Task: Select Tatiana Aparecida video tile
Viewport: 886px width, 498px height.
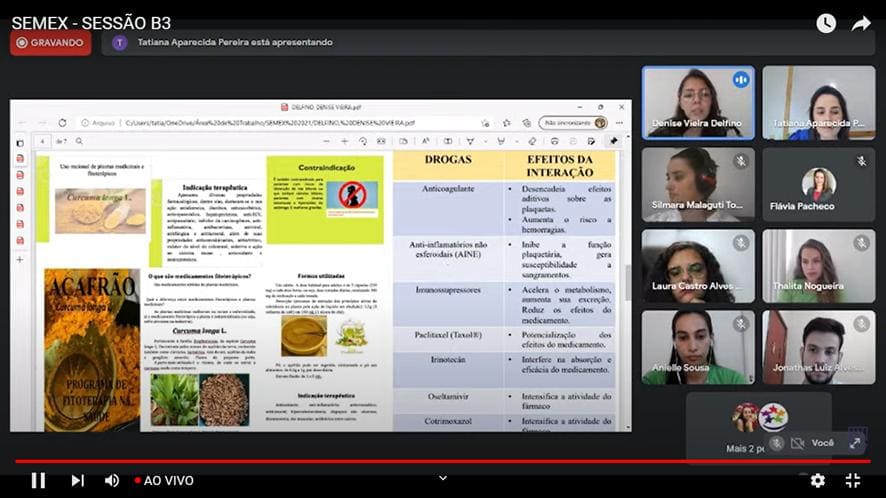Action: point(819,103)
